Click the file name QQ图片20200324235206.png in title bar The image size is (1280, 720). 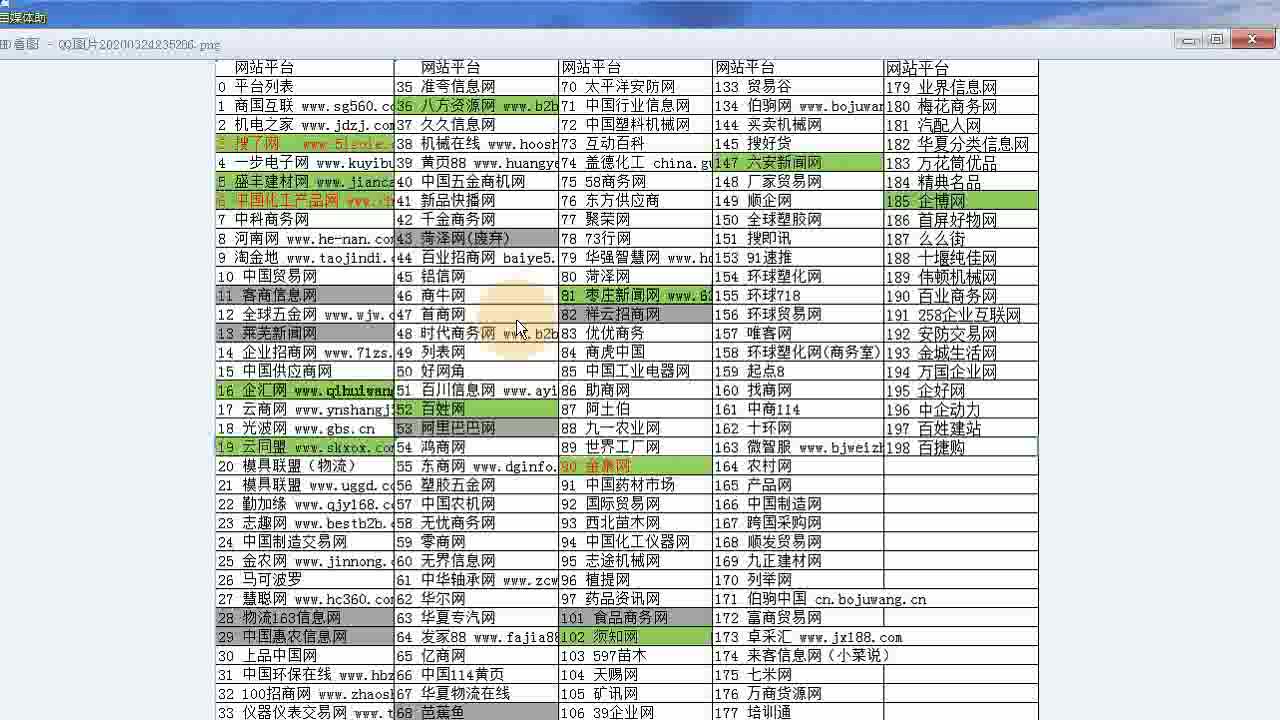click(x=139, y=45)
